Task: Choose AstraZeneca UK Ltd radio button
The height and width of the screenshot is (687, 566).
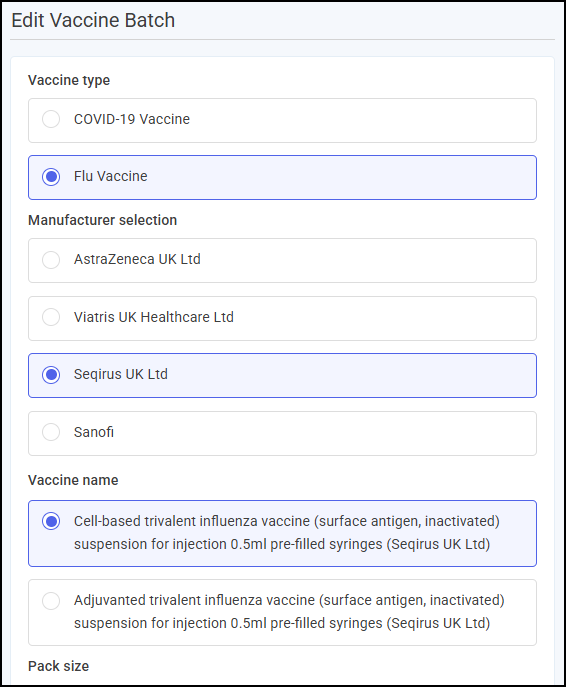Action: [51, 260]
